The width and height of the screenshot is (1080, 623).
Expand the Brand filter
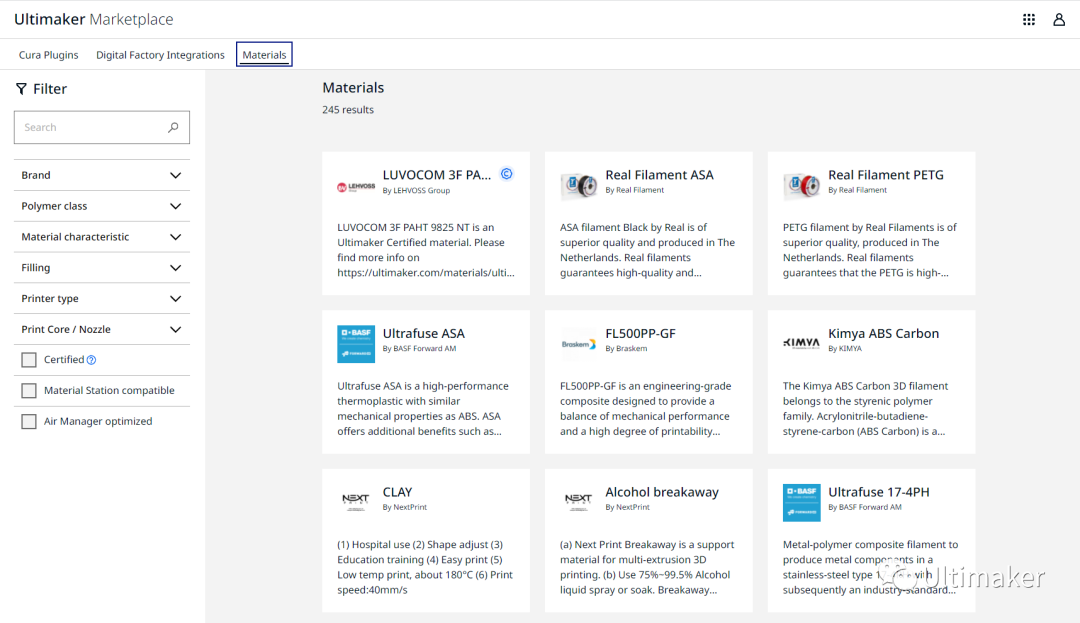[x=102, y=176]
